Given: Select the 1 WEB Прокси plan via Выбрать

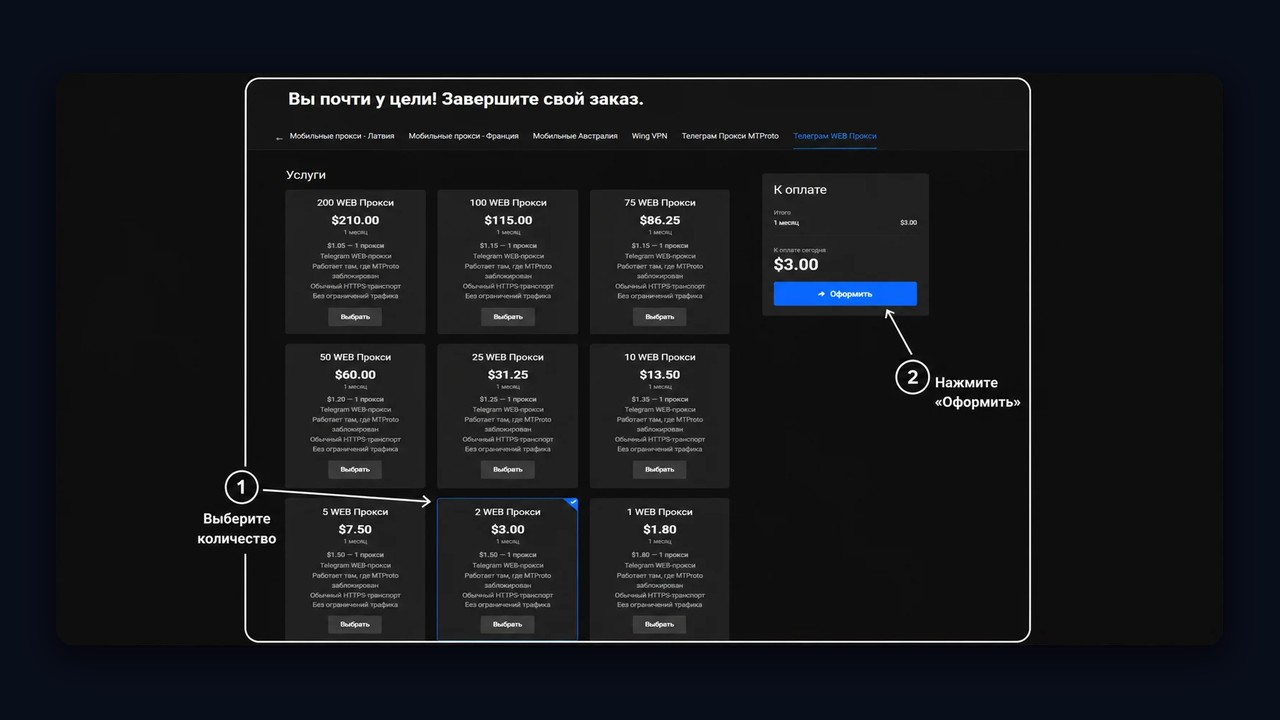Looking at the screenshot, I should coord(659,624).
